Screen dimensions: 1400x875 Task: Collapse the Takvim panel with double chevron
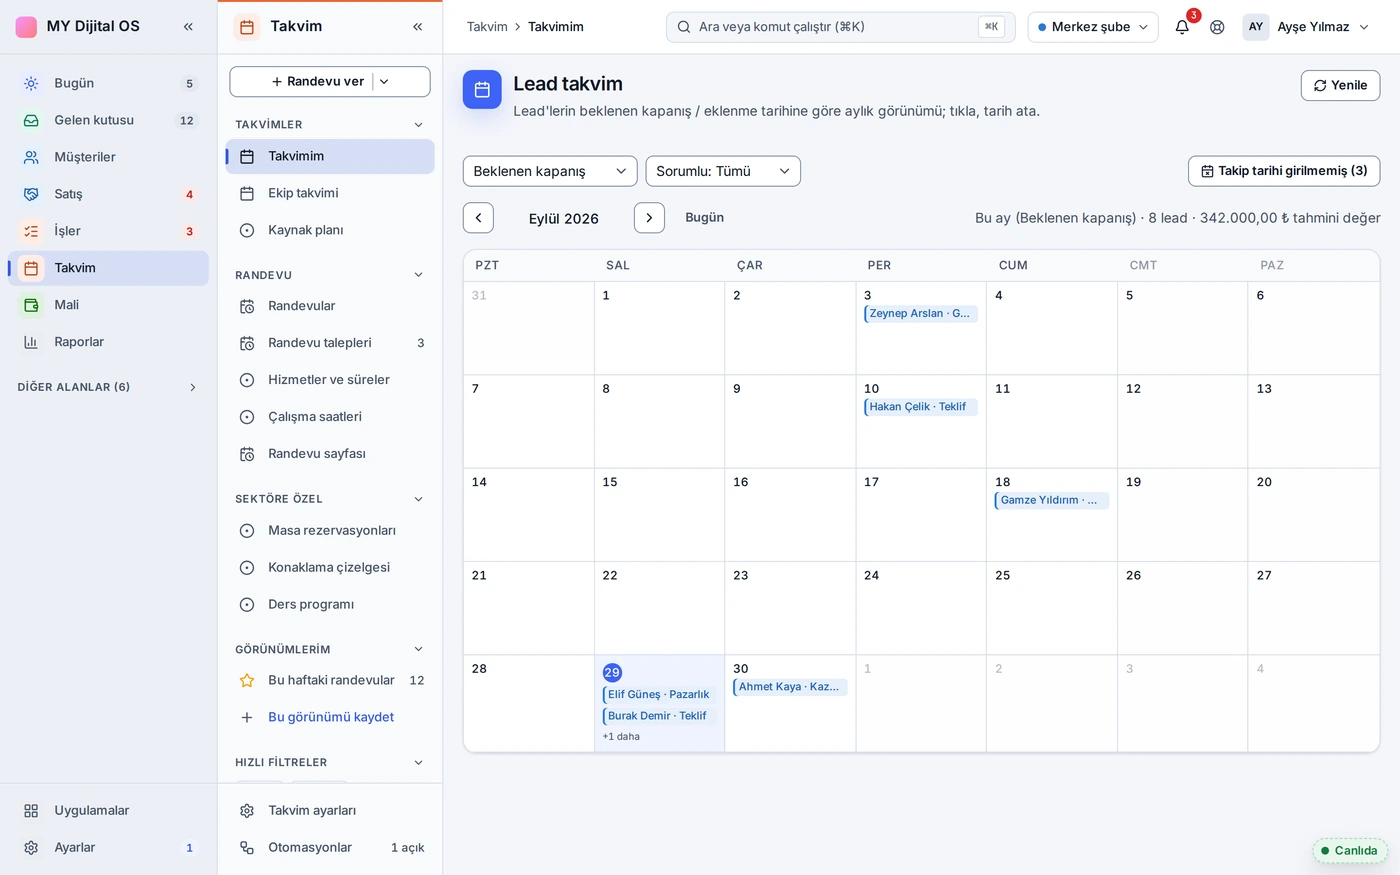(418, 27)
